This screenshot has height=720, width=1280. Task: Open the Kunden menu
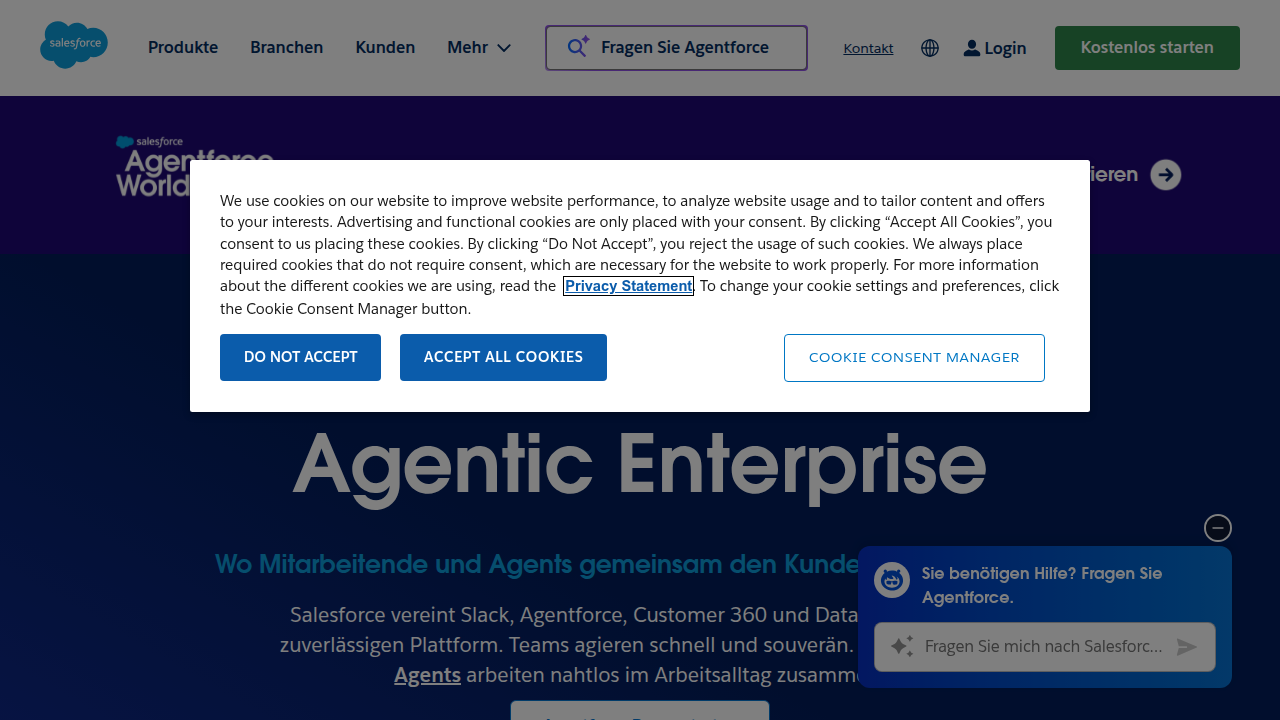pyautogui.click(x=385, y=47)
